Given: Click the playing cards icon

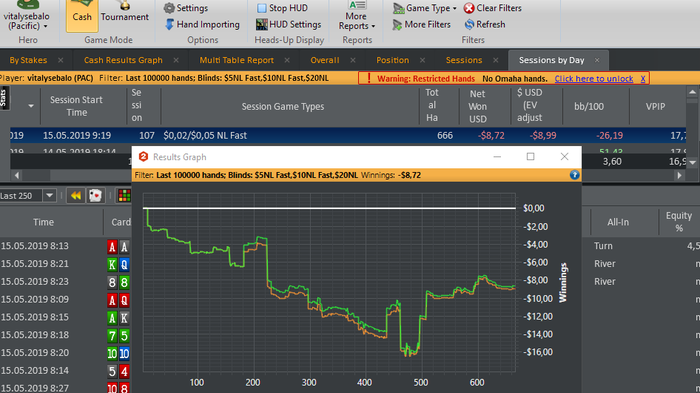Looking at the screenshot, I should coord(96,196).
